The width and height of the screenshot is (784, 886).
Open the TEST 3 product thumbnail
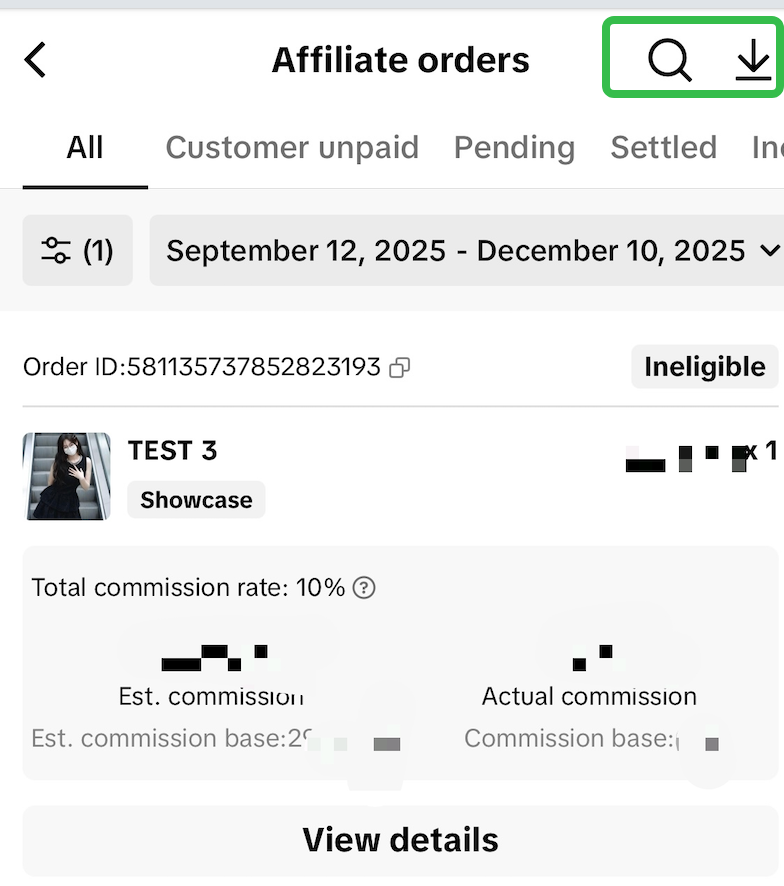[67, 476]
